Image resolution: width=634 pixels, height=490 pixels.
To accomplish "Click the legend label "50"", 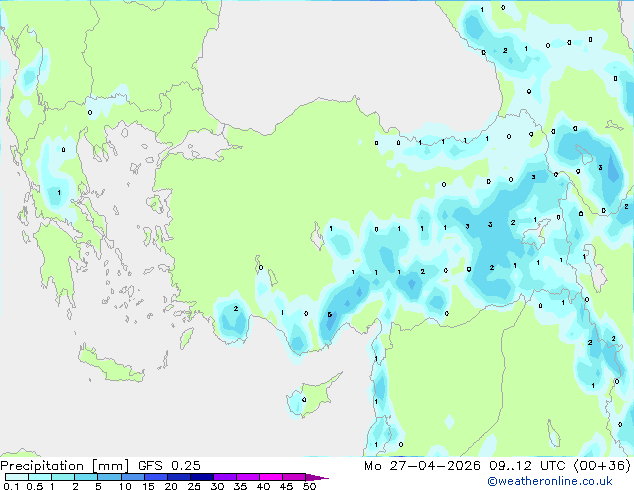I will click(309, 486).
